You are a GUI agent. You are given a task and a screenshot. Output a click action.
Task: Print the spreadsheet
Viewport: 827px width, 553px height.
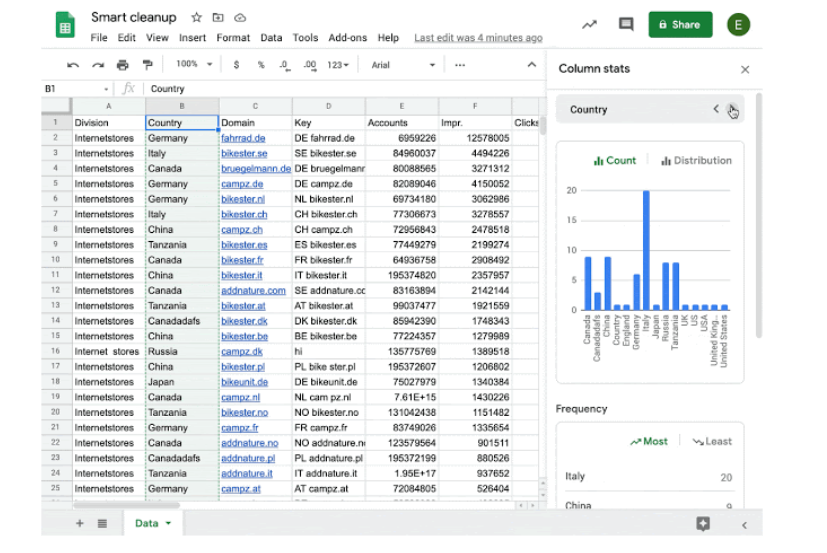click(123, 65)
